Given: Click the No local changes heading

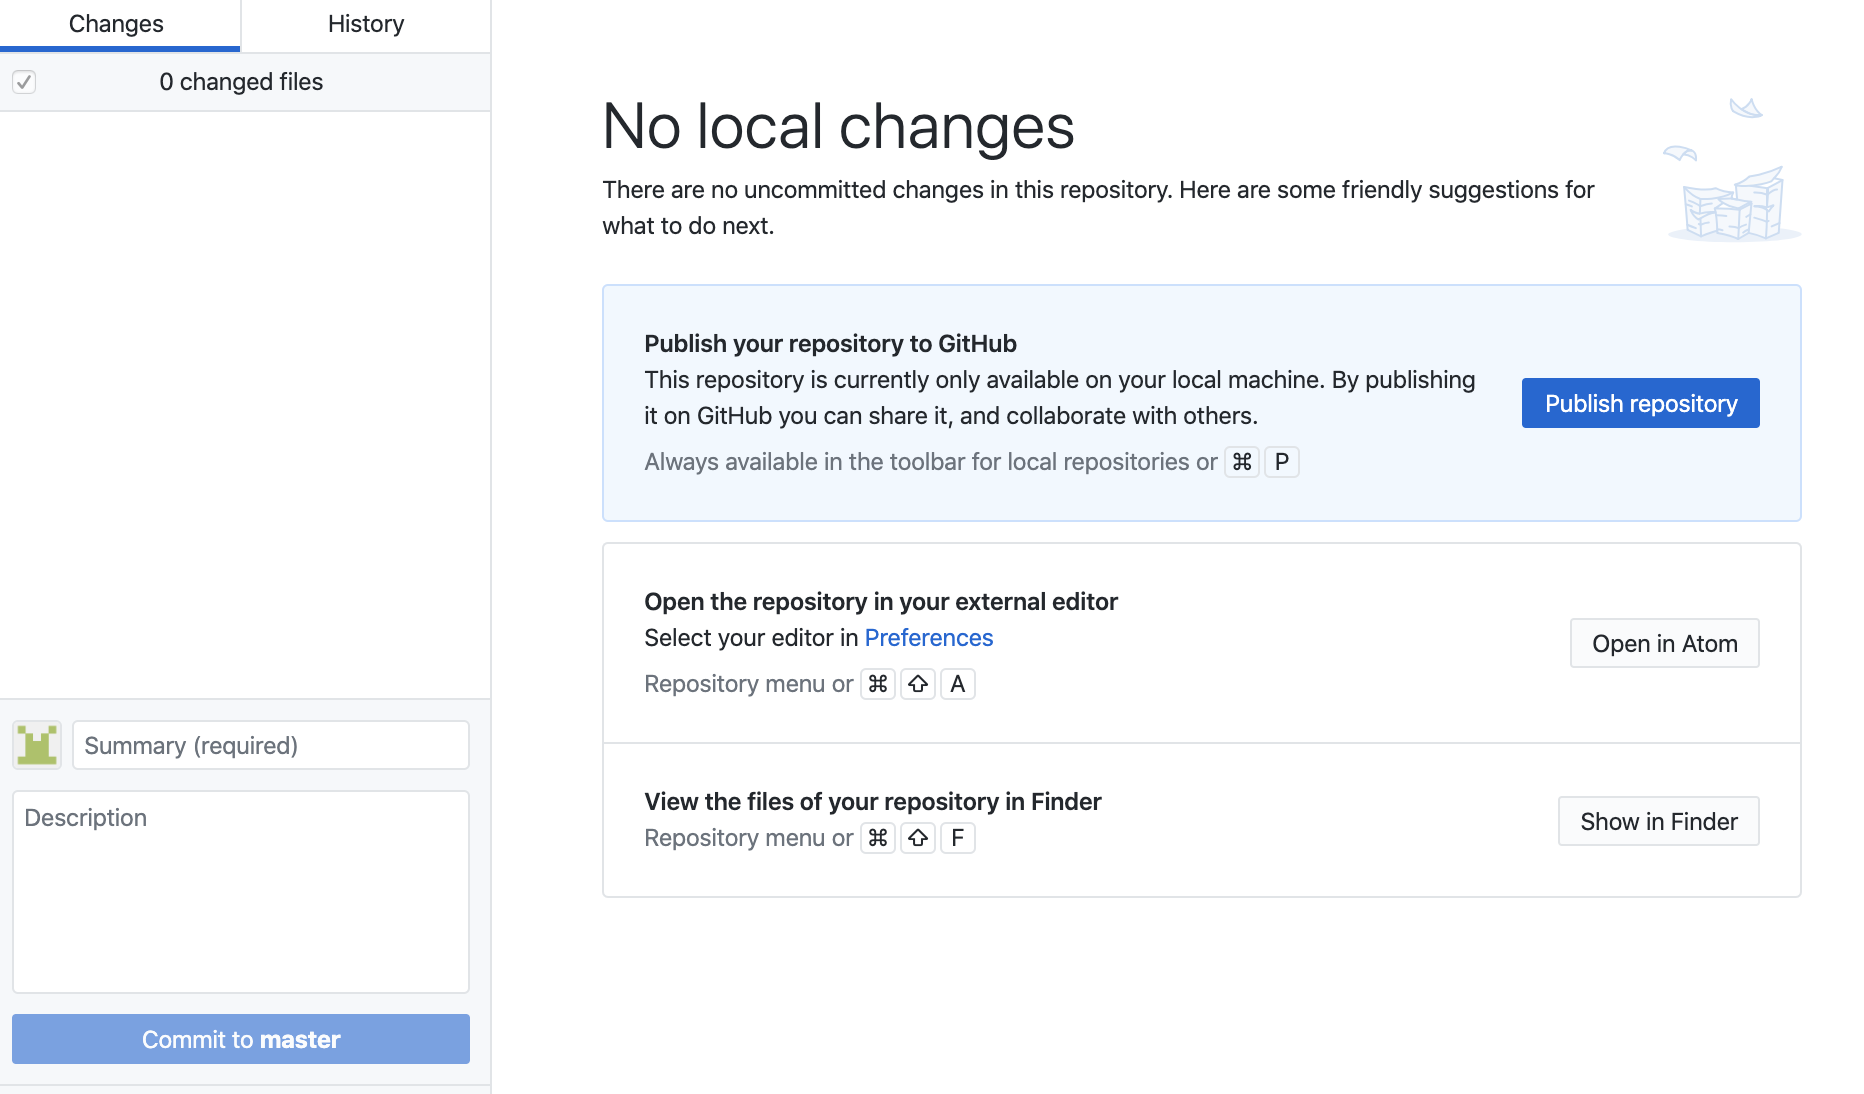Looking at the screenshot, I should click(838, 127).
